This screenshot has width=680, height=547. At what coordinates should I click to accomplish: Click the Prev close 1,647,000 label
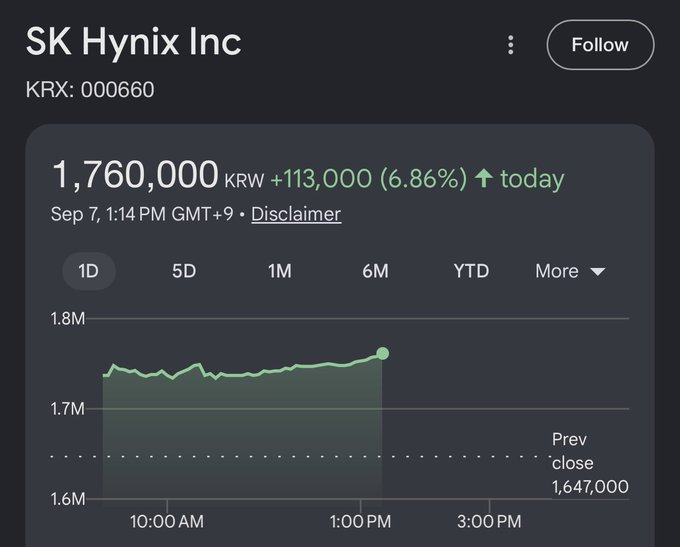point(590,463)
